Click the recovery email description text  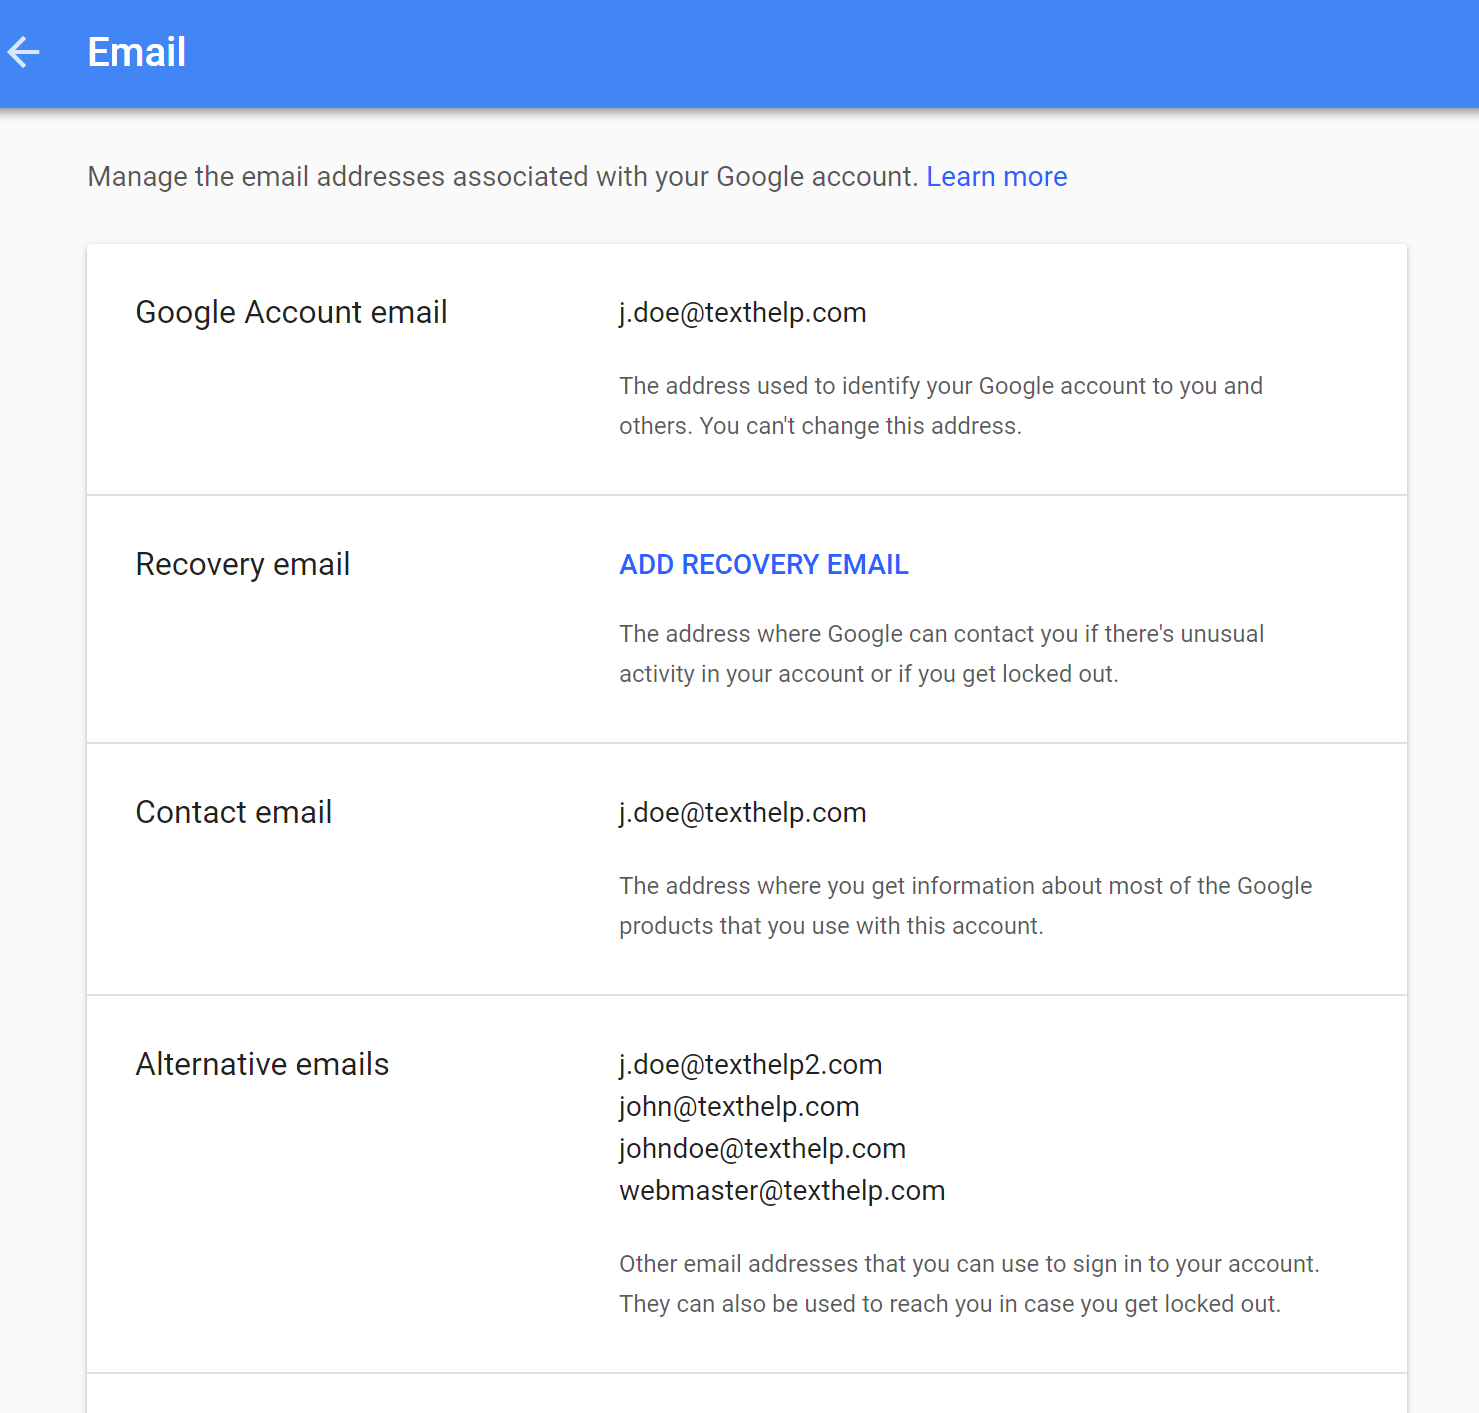click(941, 654)
